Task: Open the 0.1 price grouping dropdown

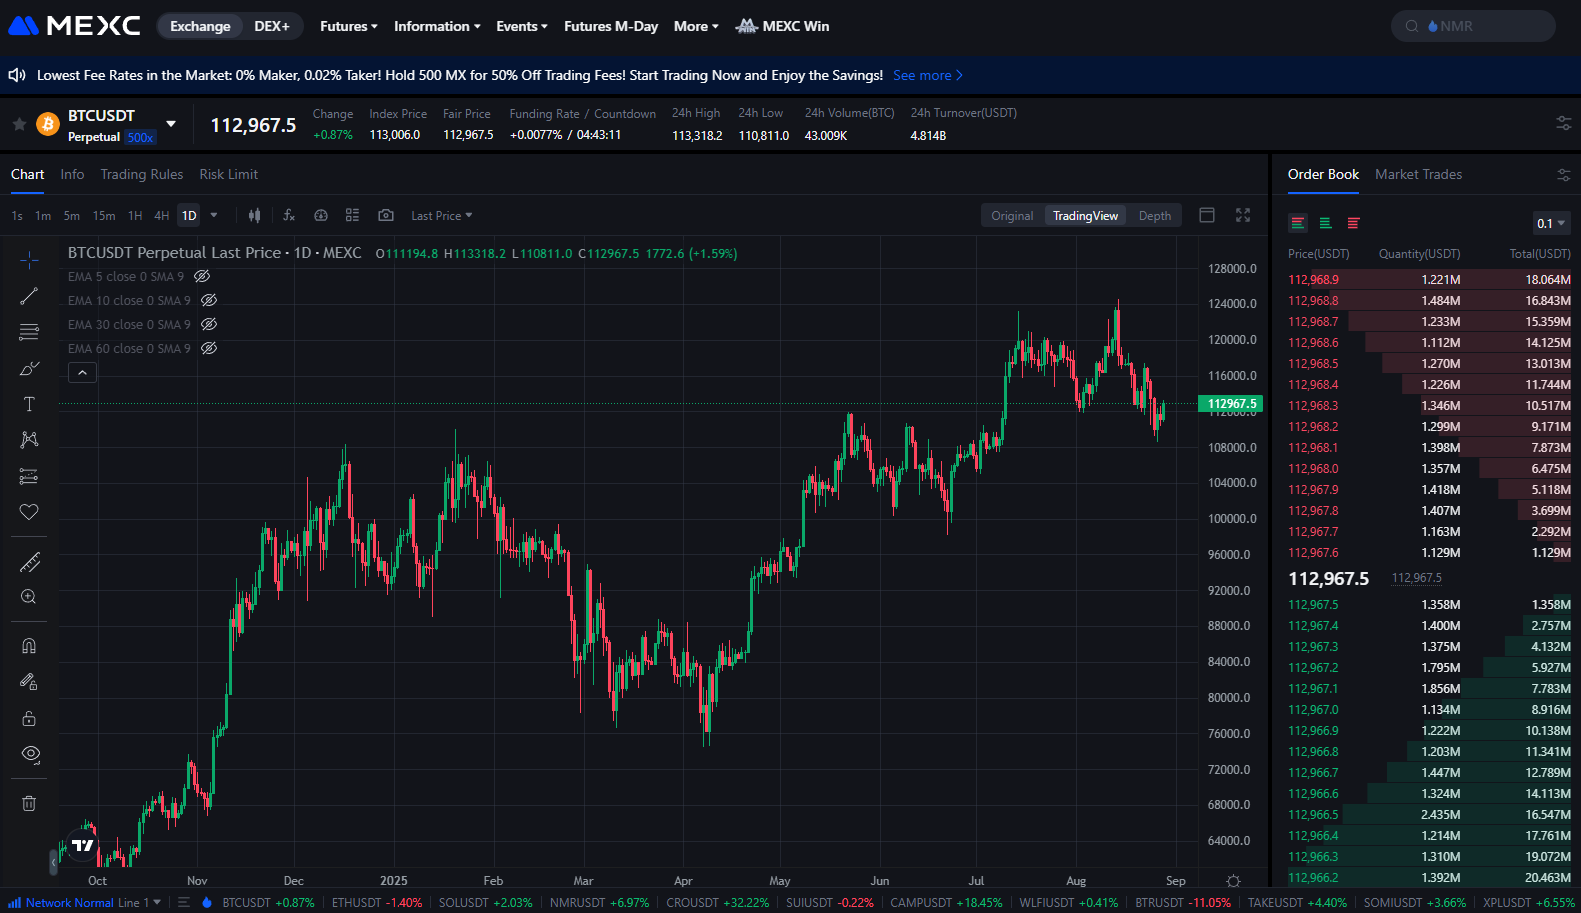Action: (1551, 223)
